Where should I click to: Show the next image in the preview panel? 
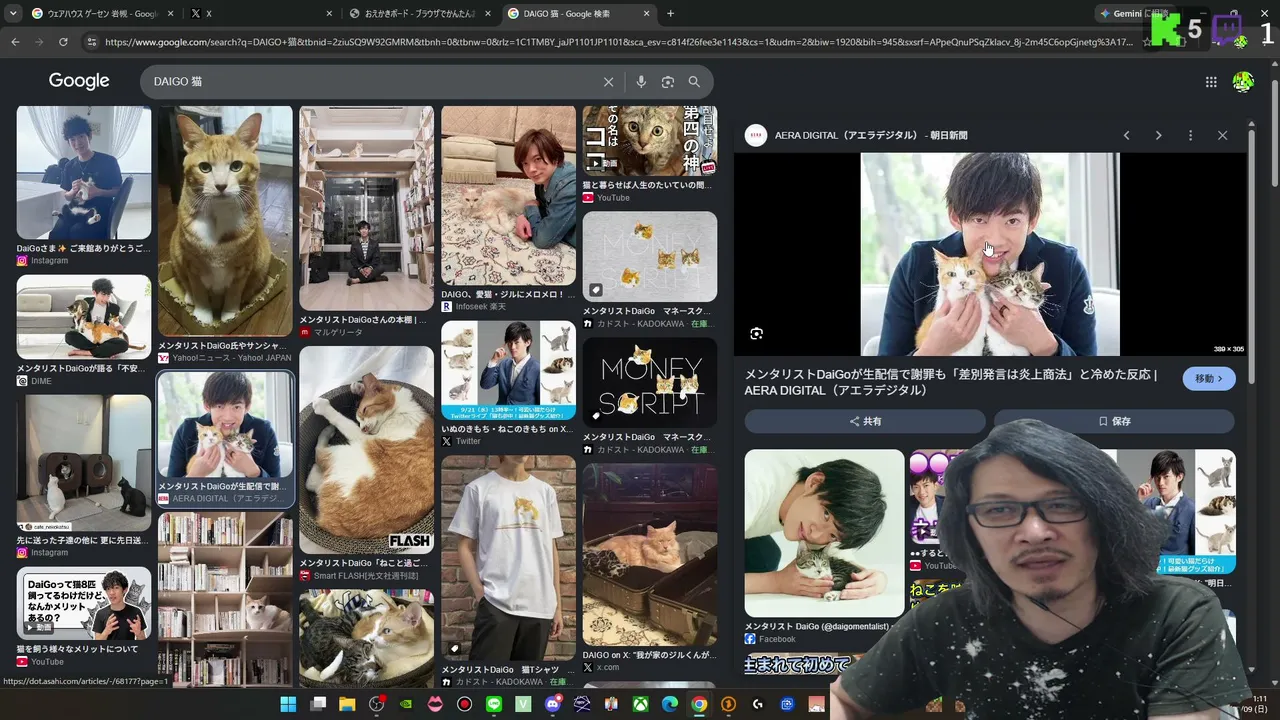[1158, 135]
